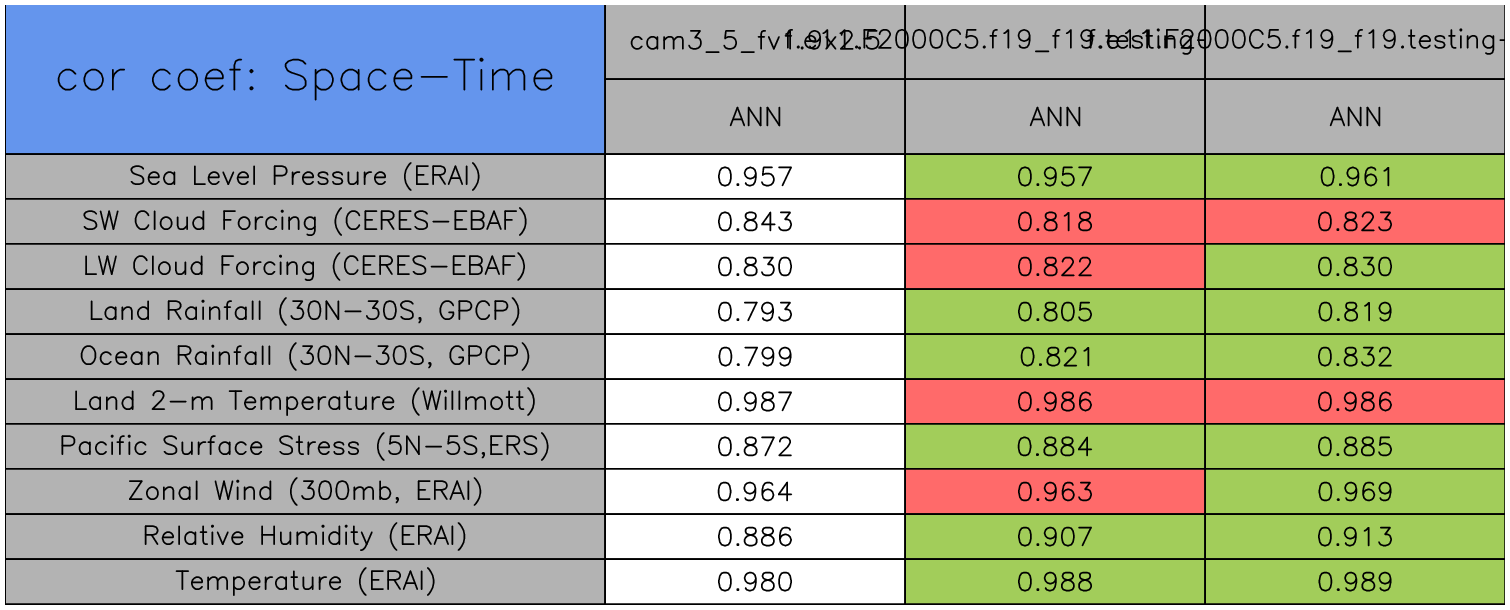
Task: Click the Sea Level Pressure (ERAI) row label
Action: click(x=305, y=177)
